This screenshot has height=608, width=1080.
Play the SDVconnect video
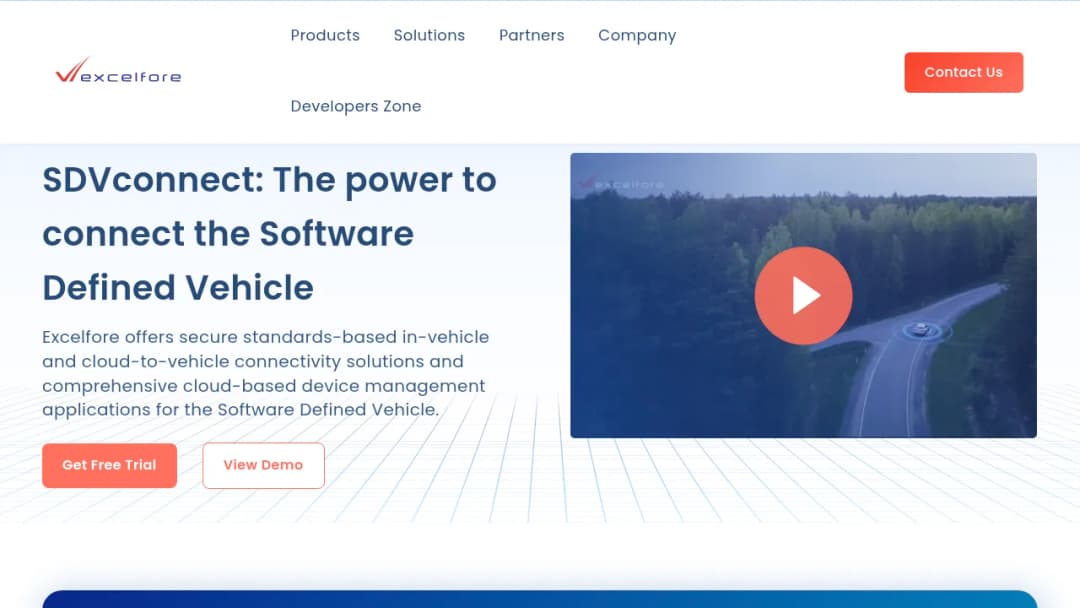click(803, 295)
